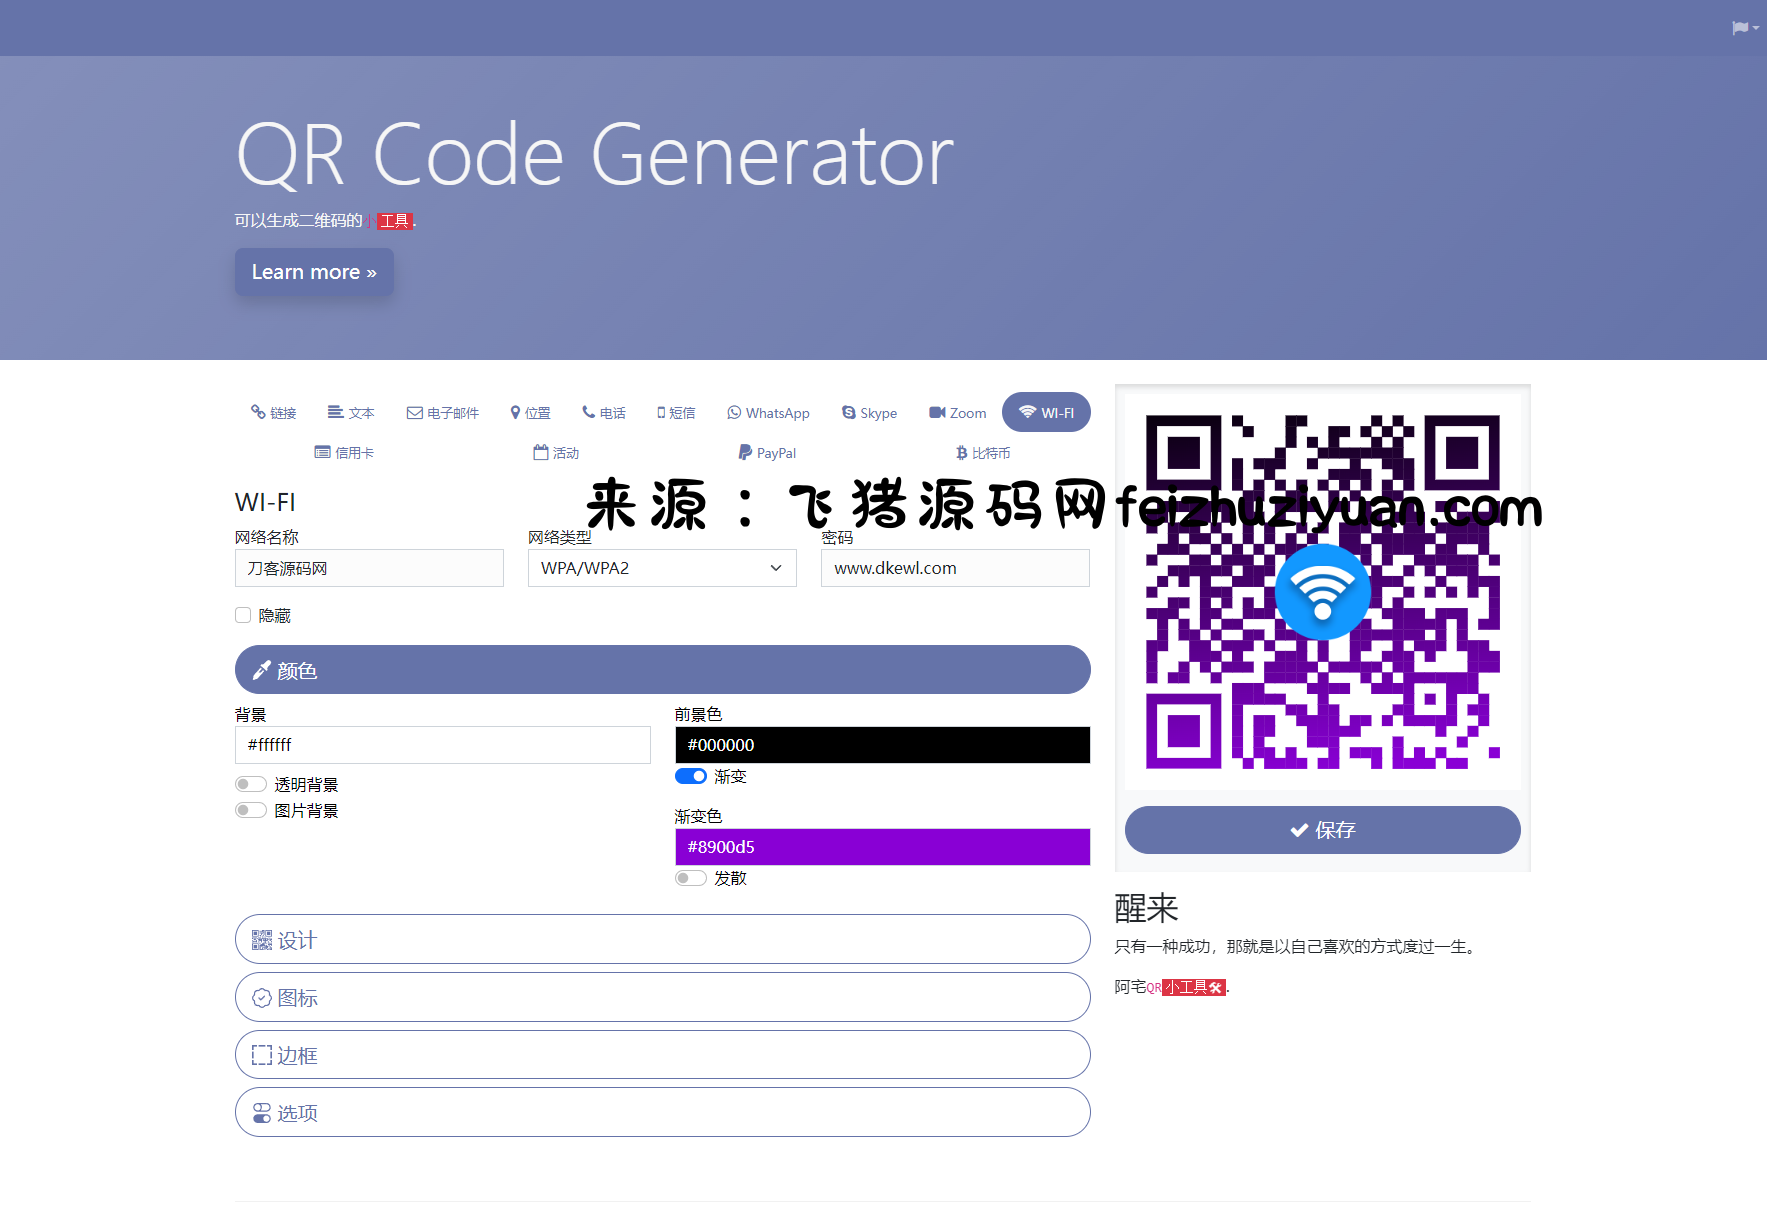Check the 隐藏 hidden network checkbox

(x=243, y=615)
